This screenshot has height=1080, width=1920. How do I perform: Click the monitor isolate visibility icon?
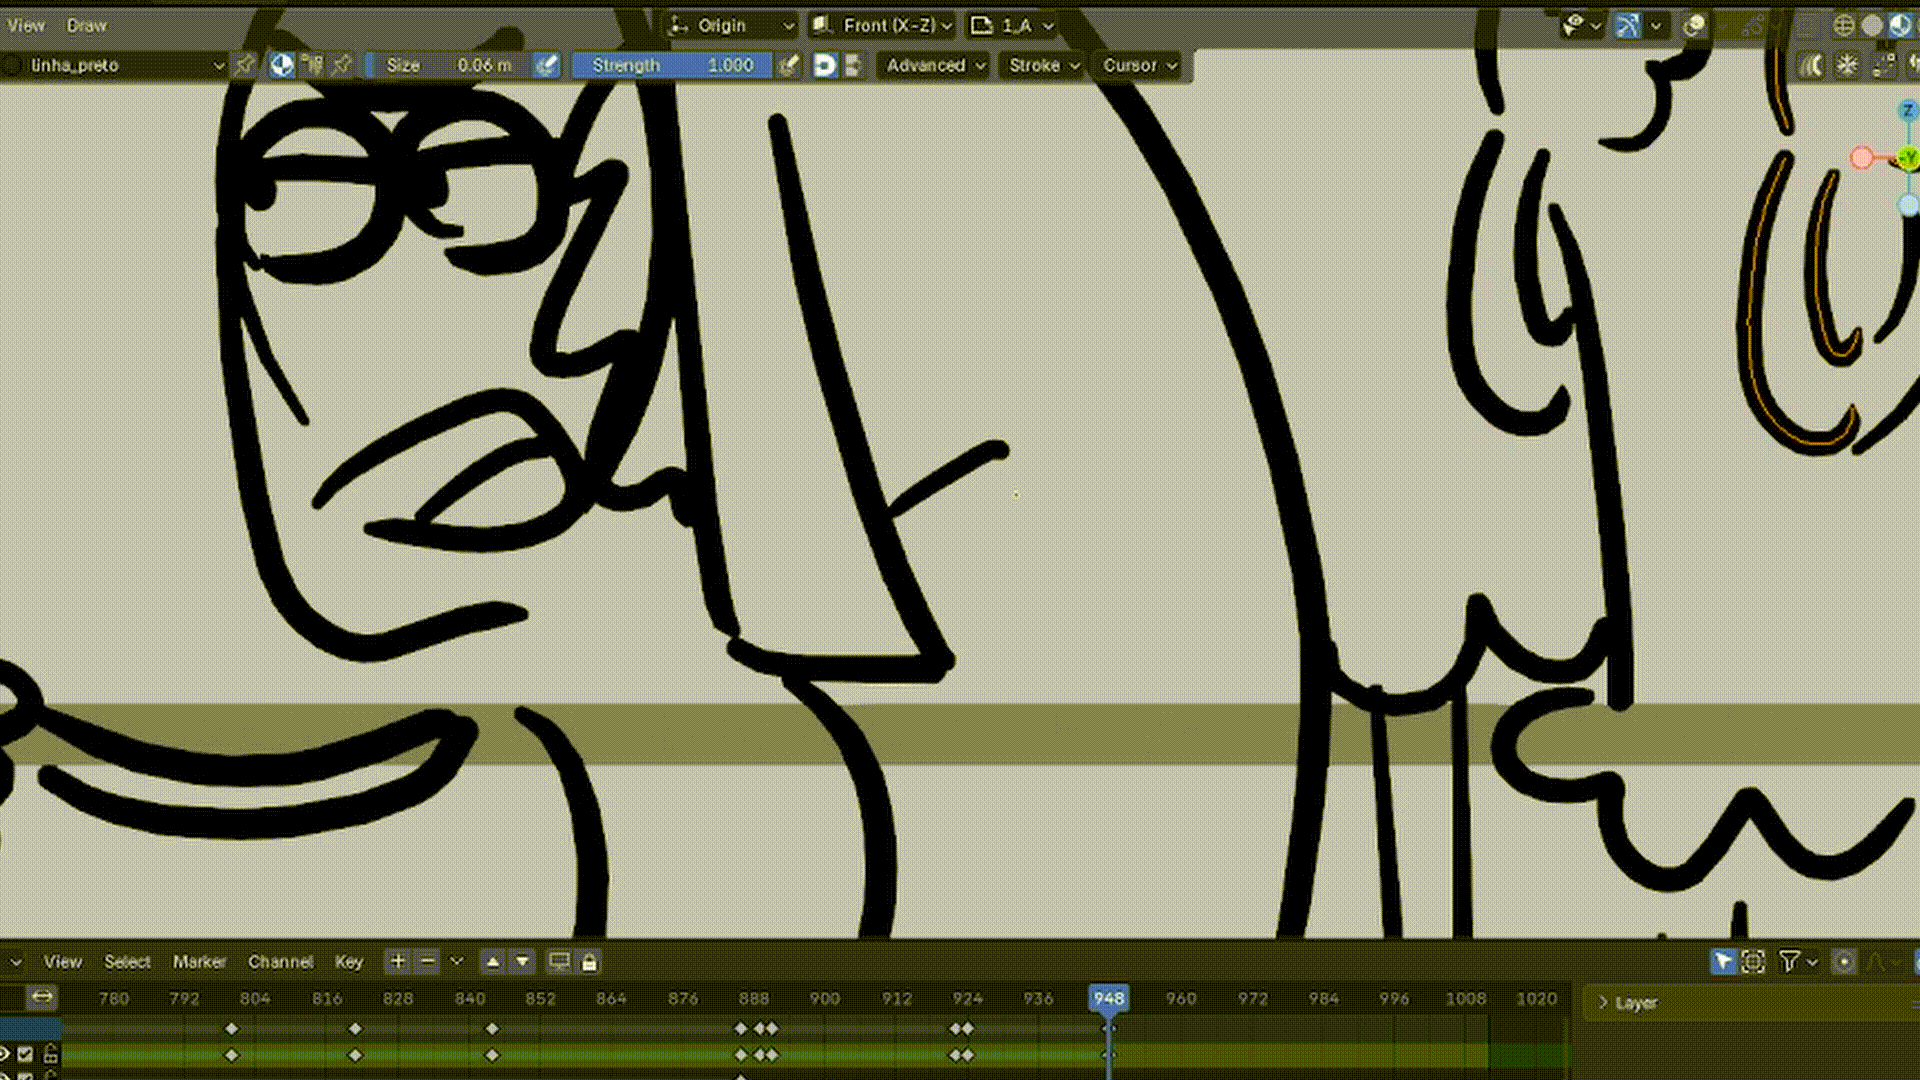[x=559, y=961]
